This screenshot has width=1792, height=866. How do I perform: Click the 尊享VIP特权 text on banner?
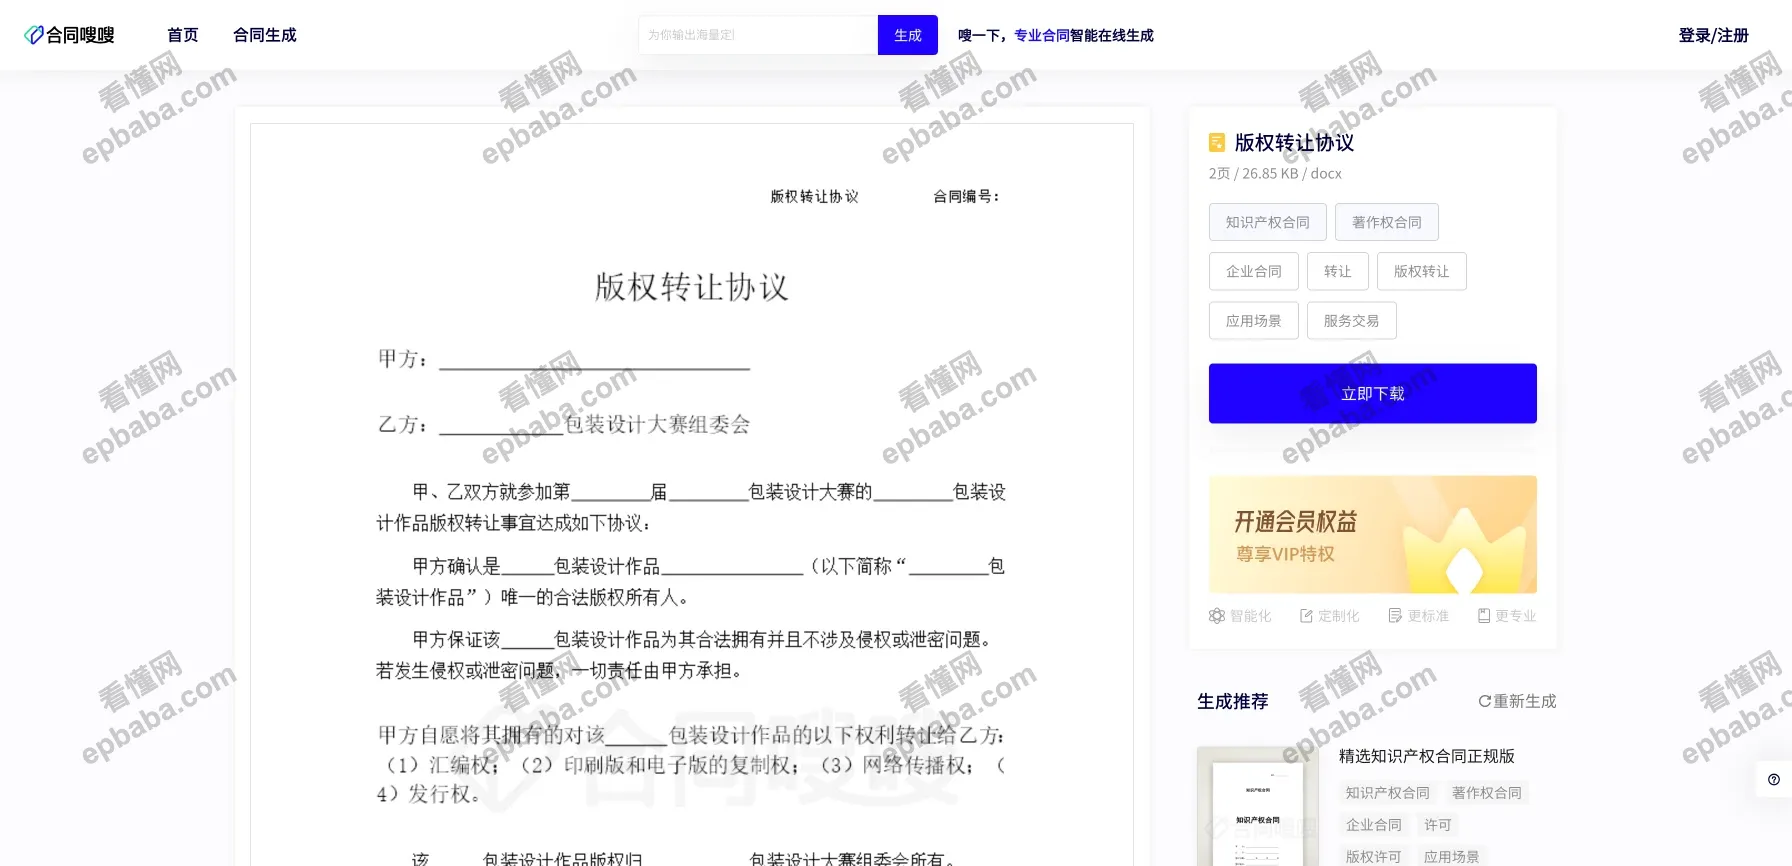[x=1285, y=554]
